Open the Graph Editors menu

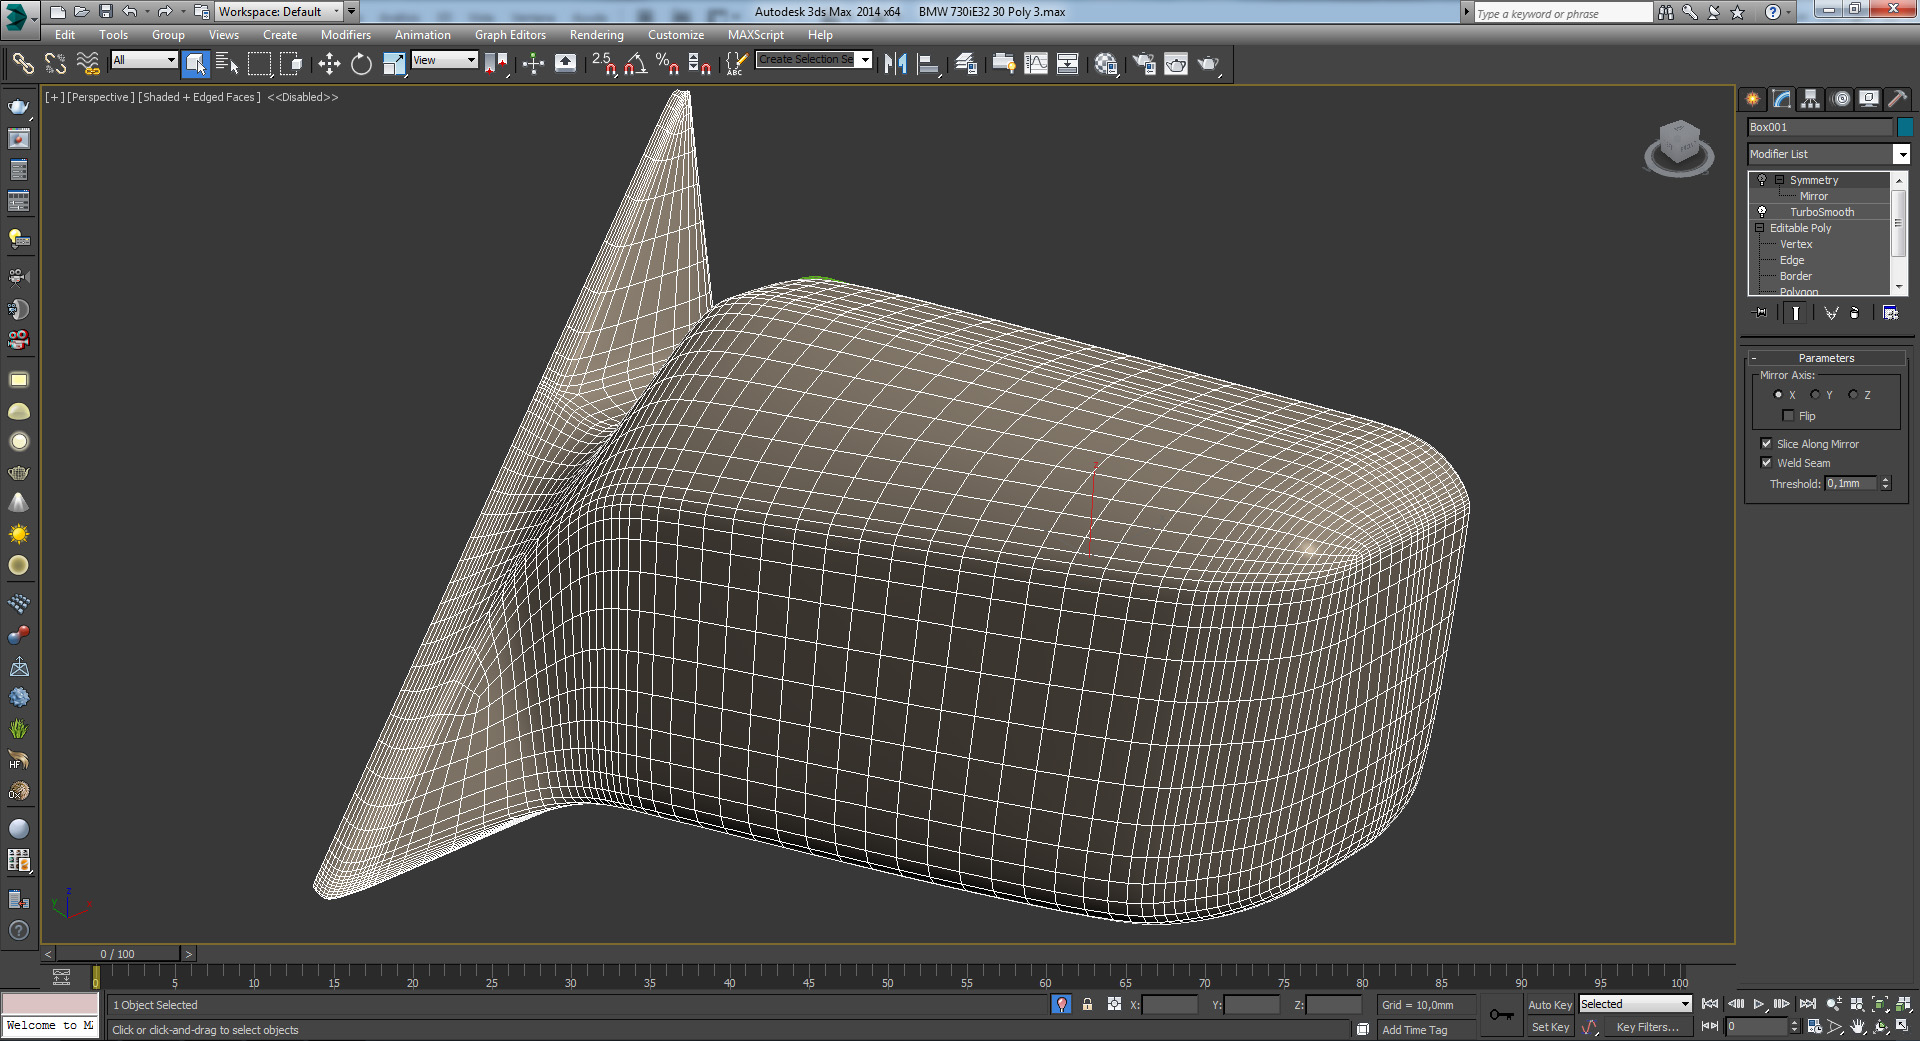point(510,35)
